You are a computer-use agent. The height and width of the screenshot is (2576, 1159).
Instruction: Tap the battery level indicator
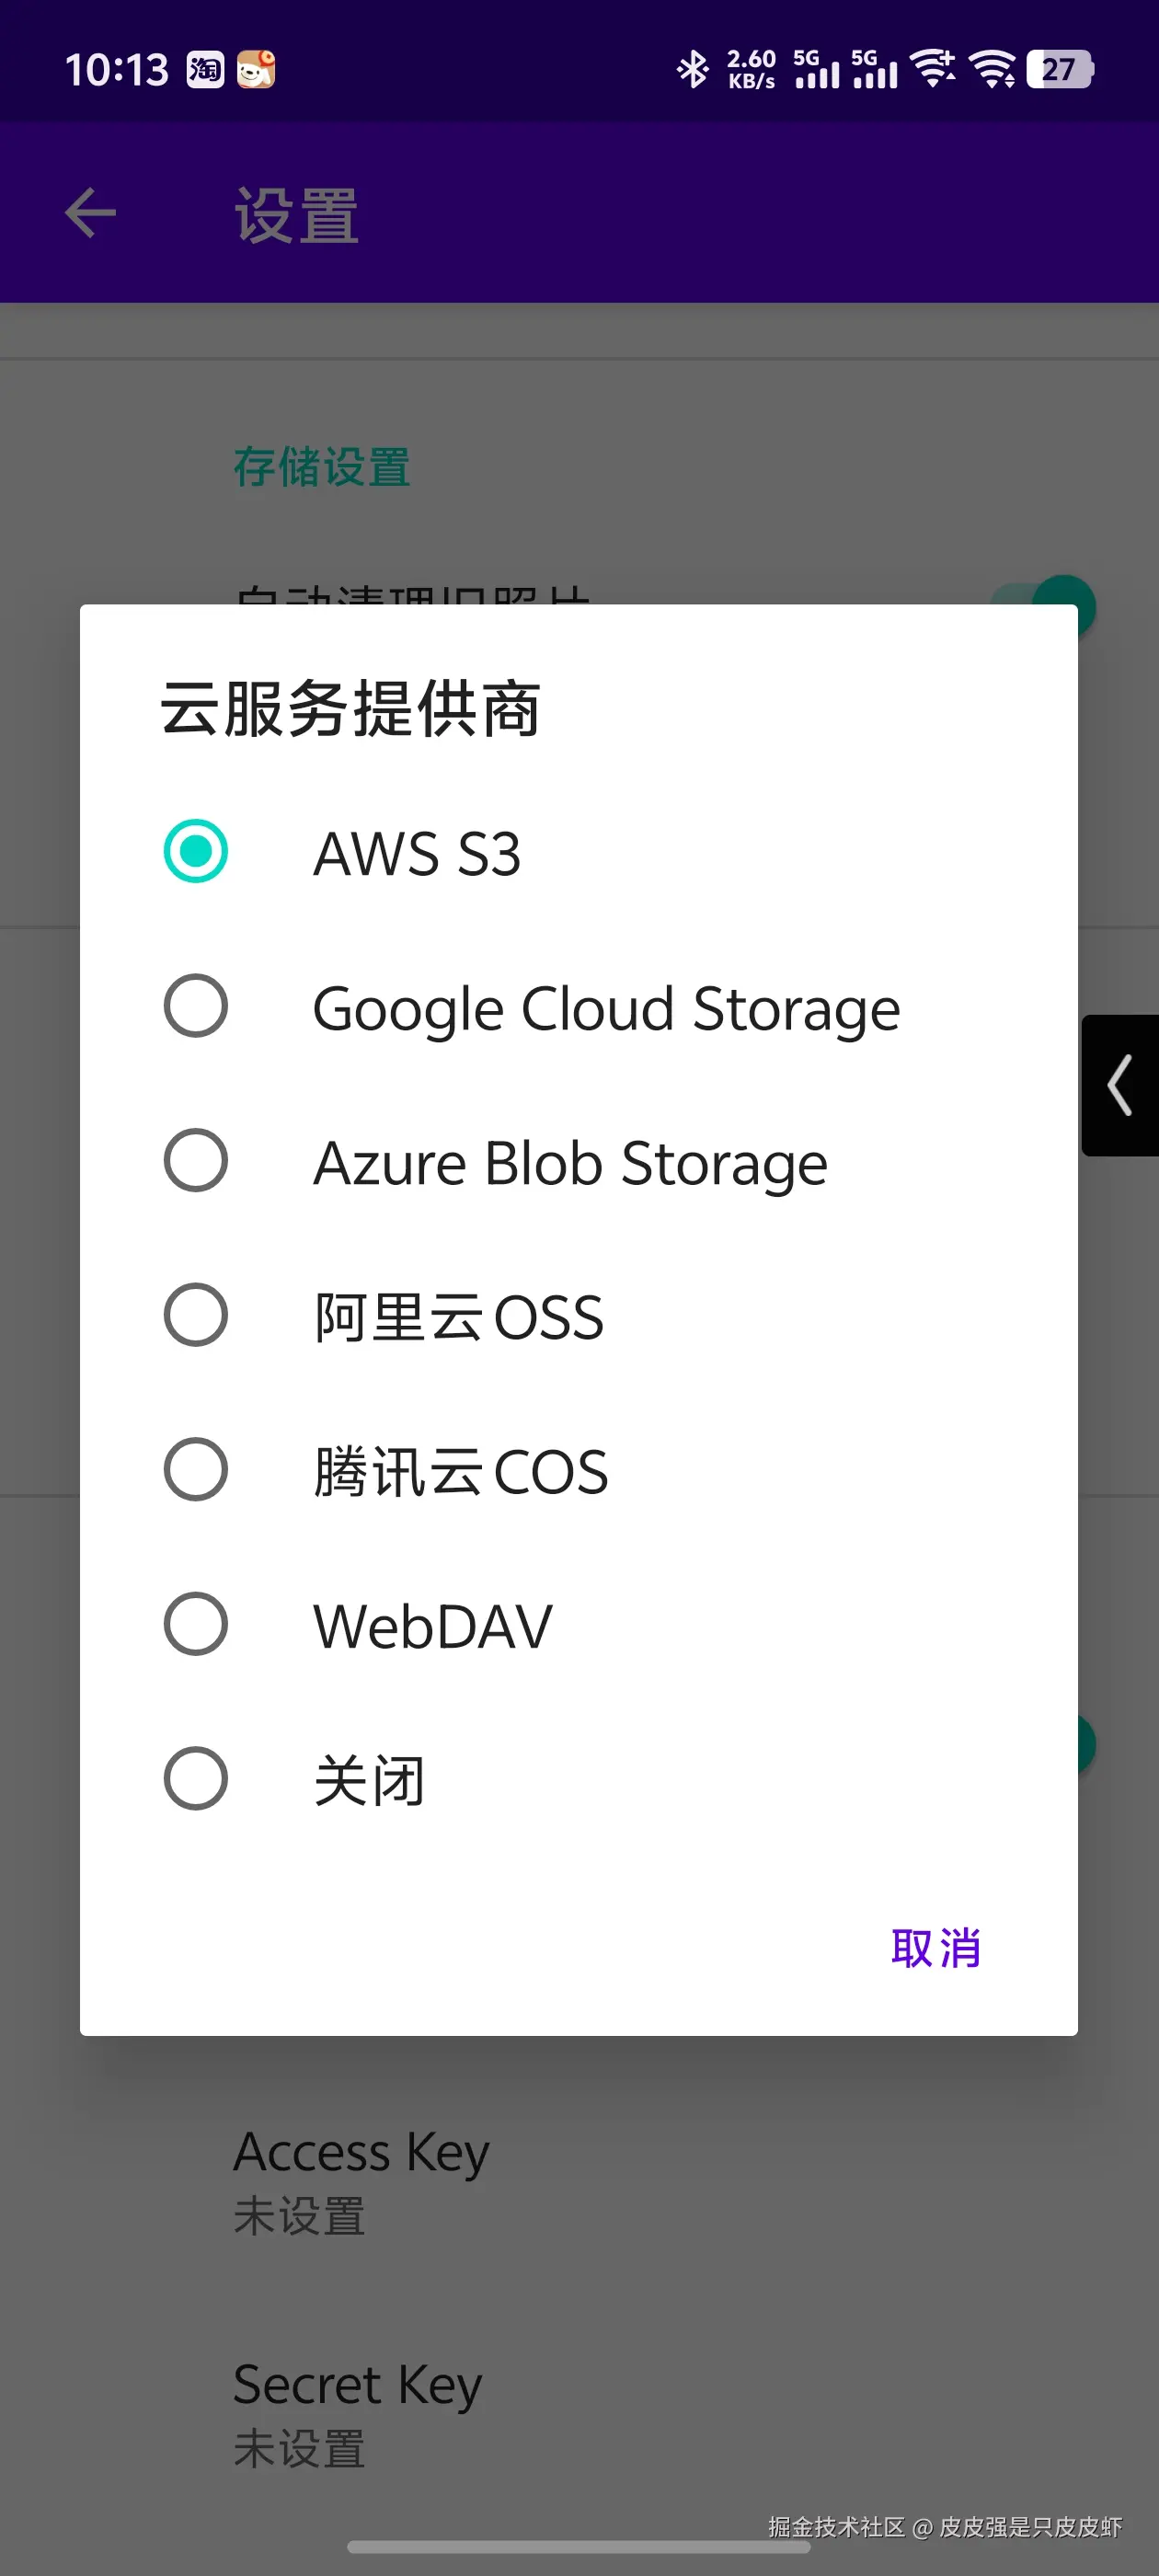click(1059, 69)
